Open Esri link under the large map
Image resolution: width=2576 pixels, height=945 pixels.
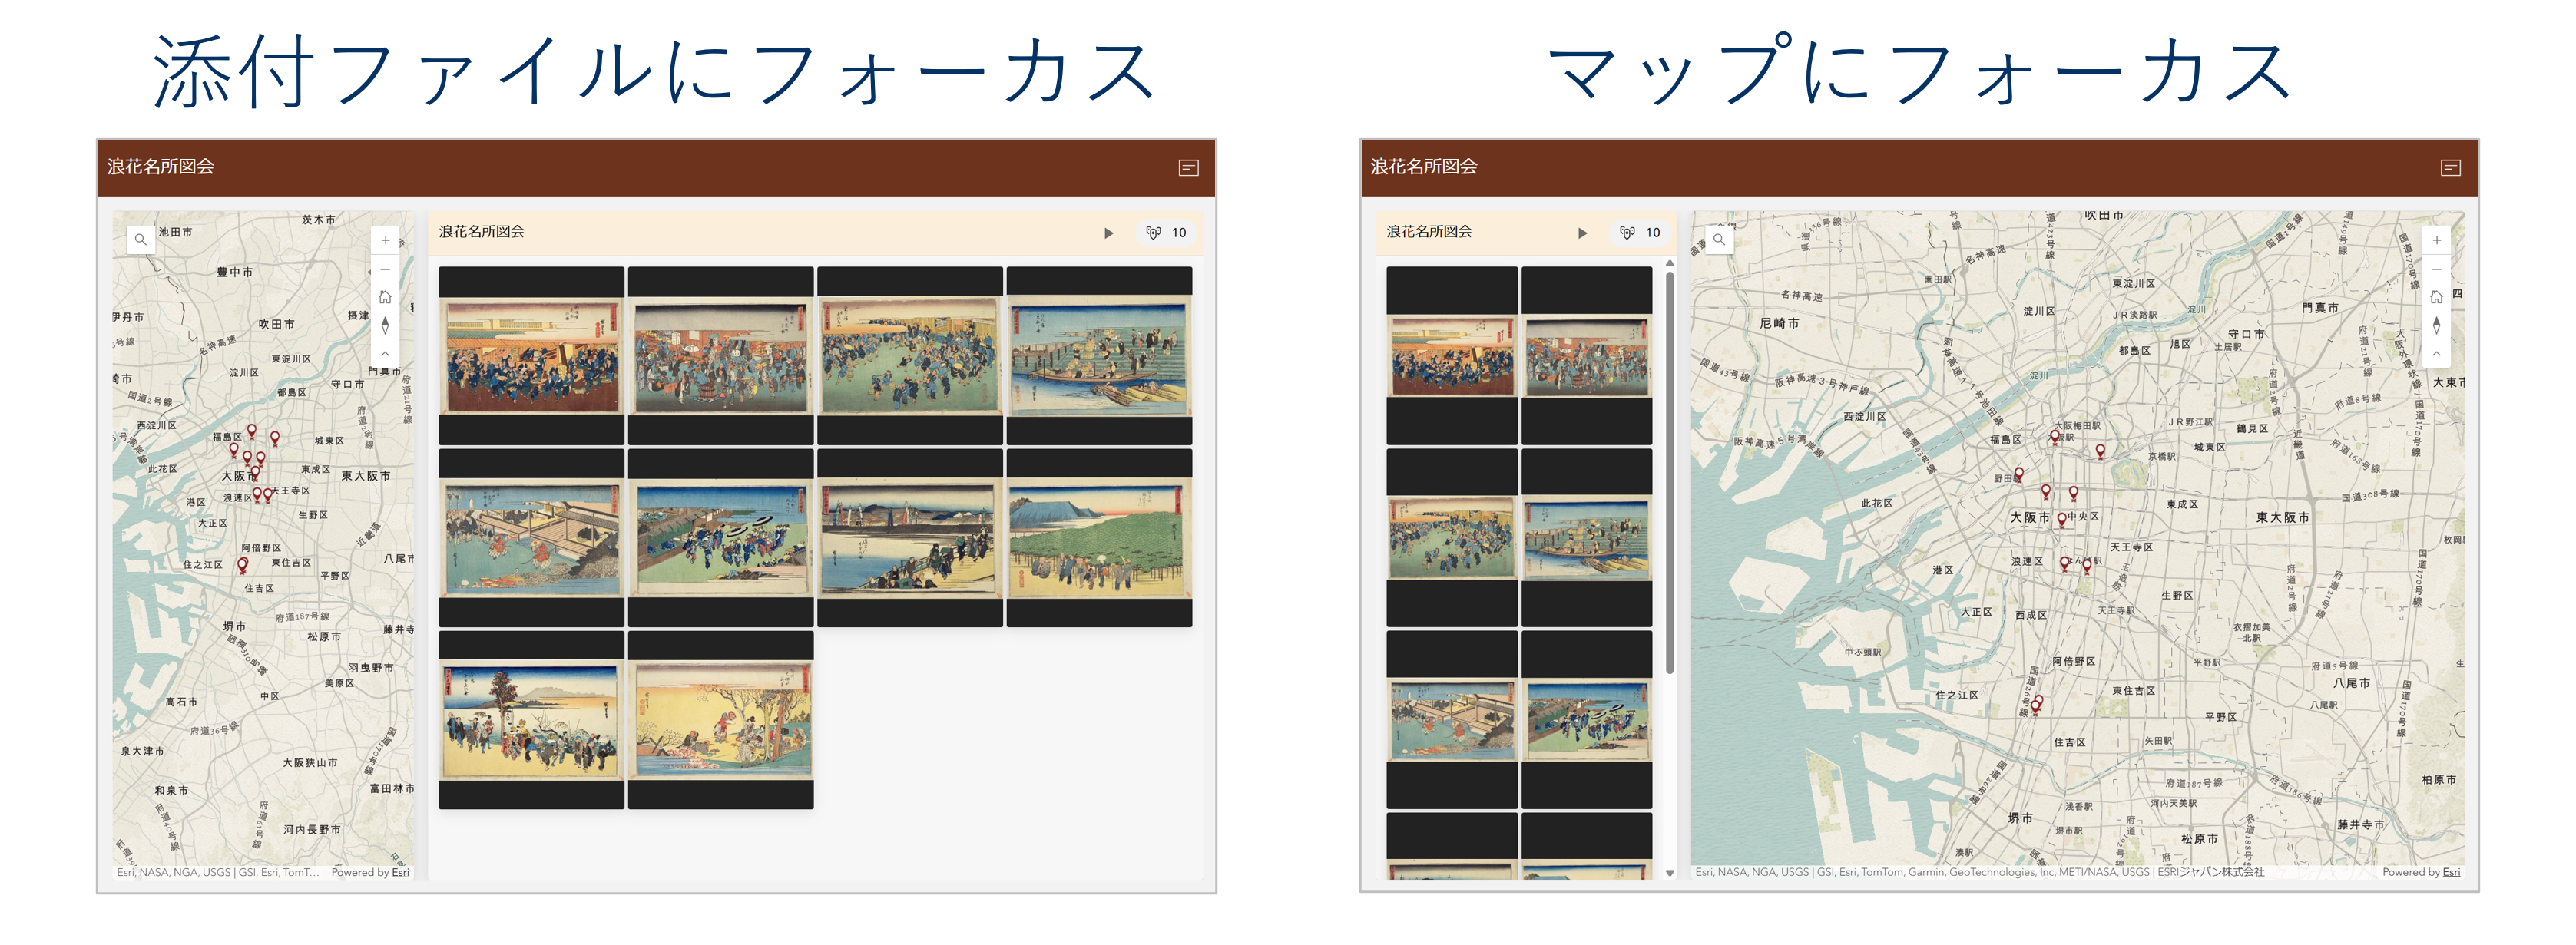coord(2451,873)
